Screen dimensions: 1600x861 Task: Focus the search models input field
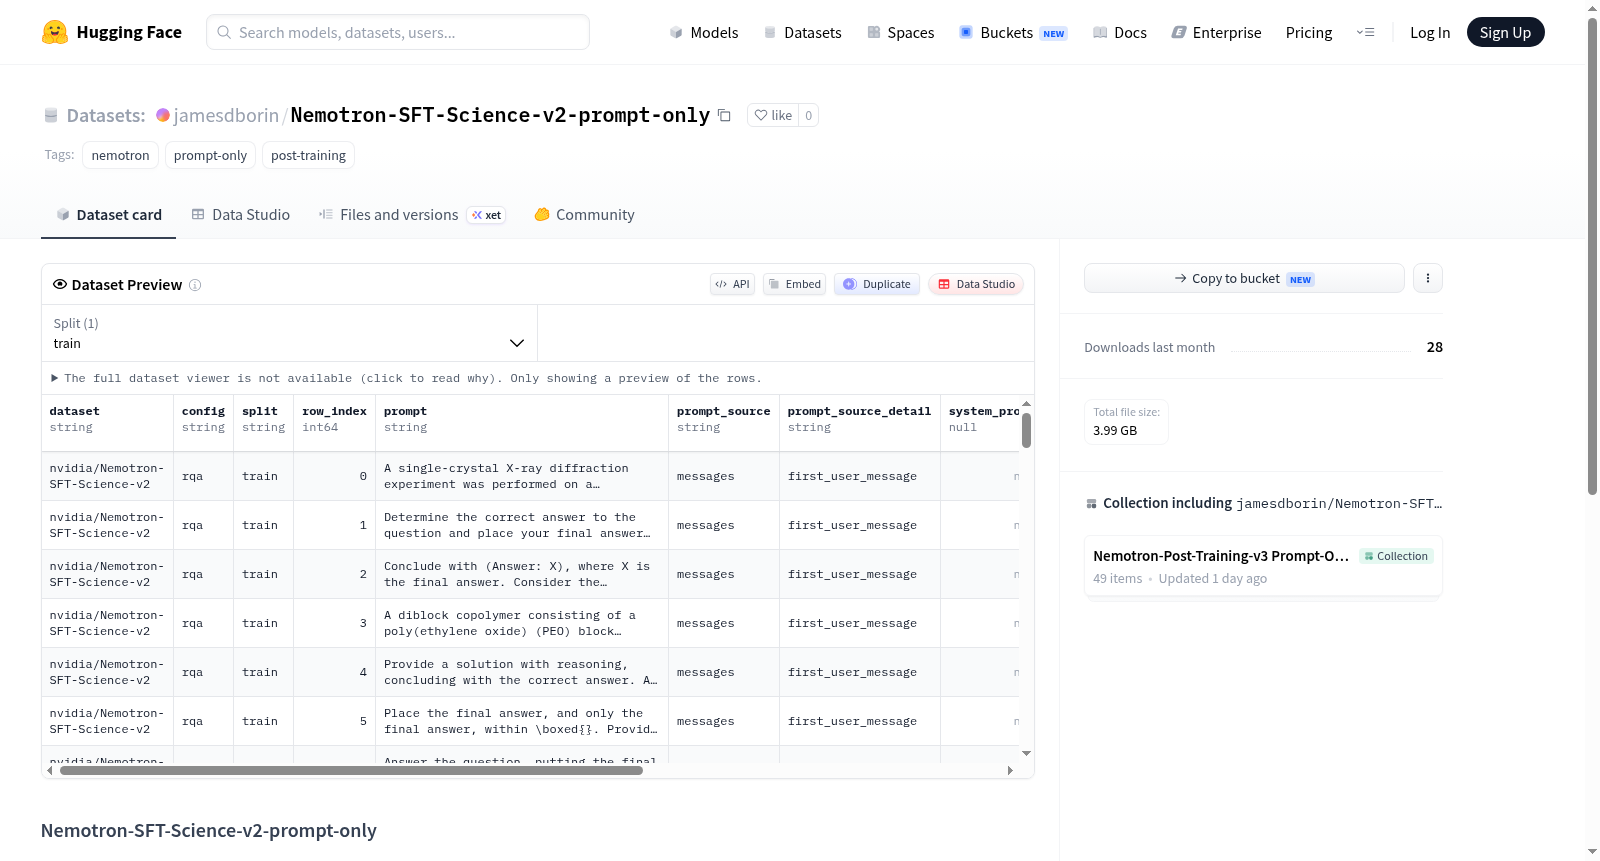pyautogui.click(x=398, y=32)
